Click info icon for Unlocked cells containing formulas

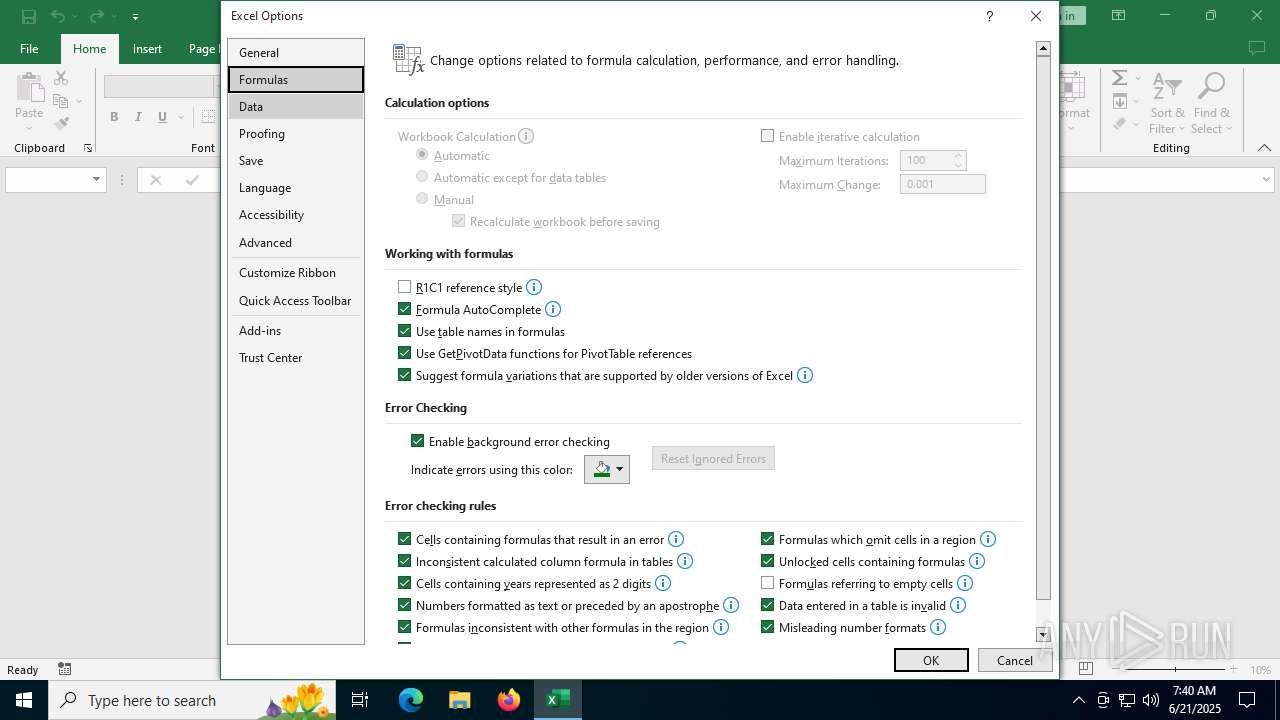pyautogui.click(x=977, y=561)
